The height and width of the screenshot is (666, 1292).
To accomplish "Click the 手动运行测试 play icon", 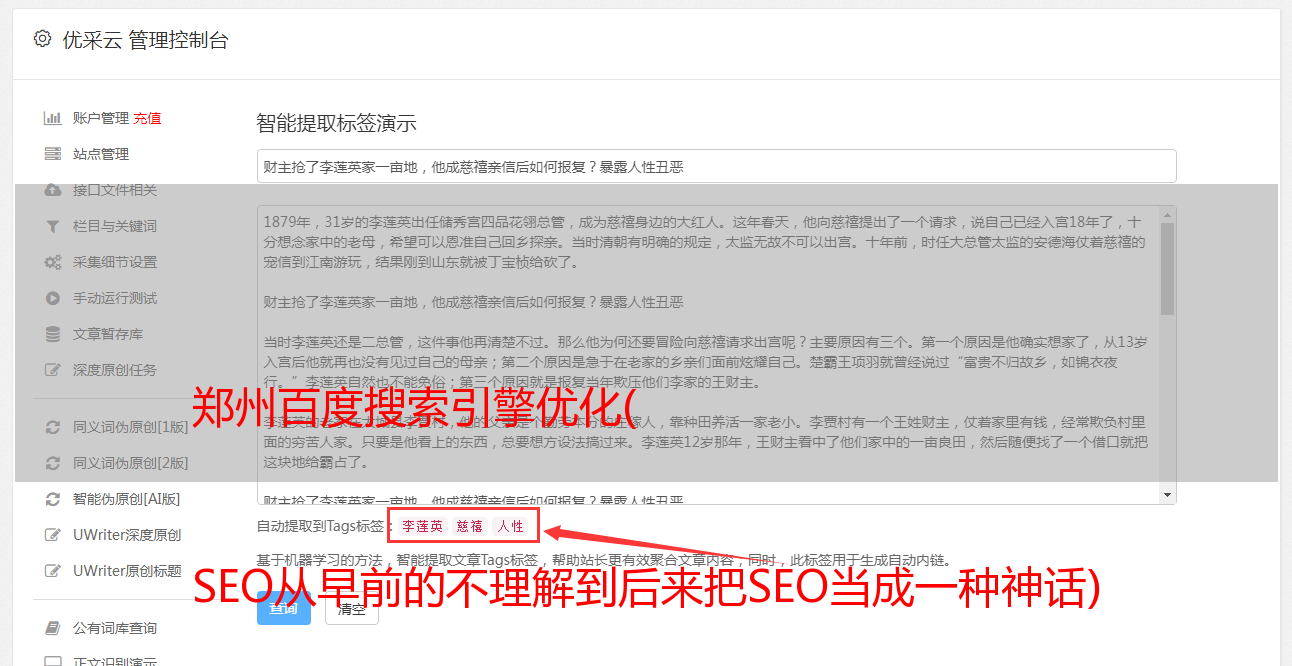I will (53, 298).
